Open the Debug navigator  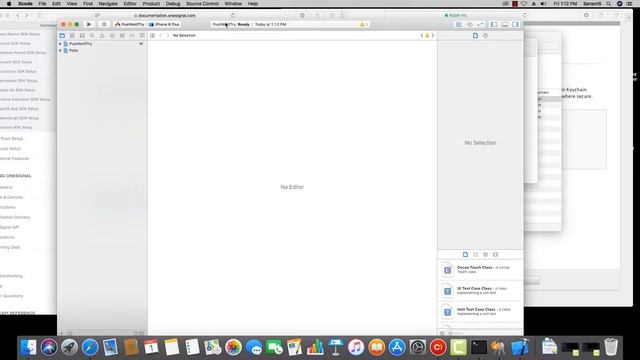[x=122, y=36]
